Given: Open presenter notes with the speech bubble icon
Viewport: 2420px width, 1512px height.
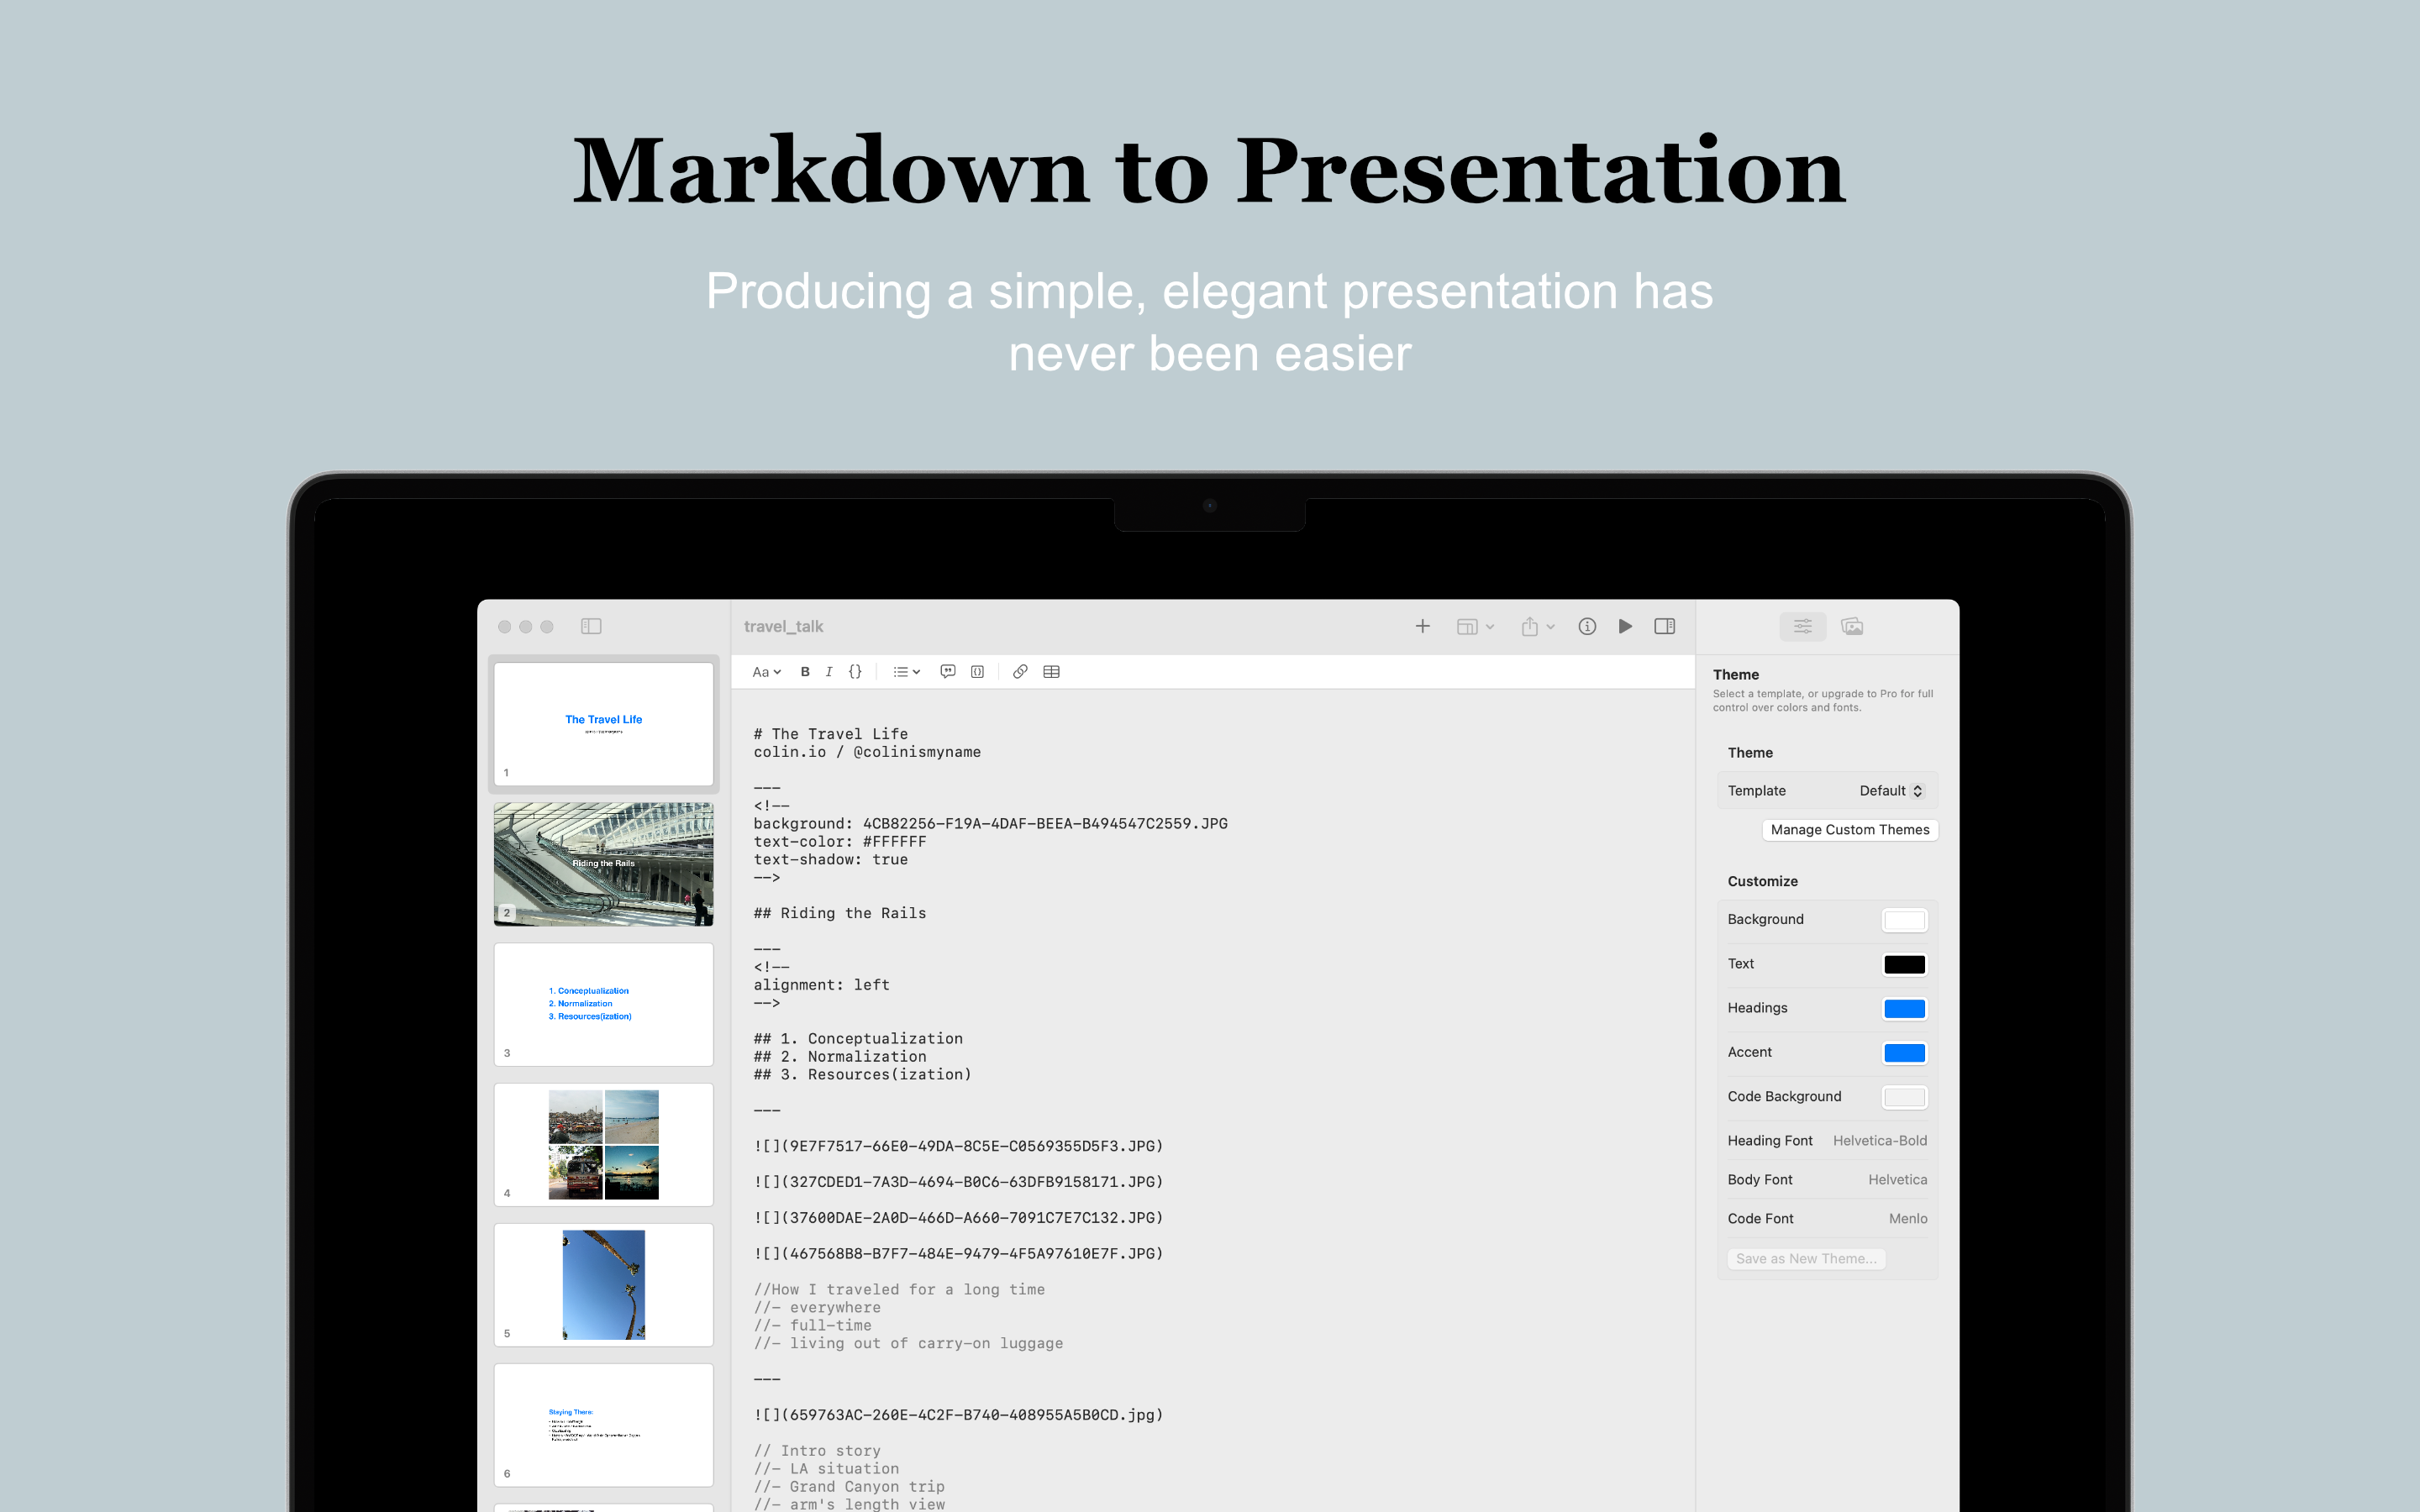Looking at the screenshot, I should click(947, 671).
